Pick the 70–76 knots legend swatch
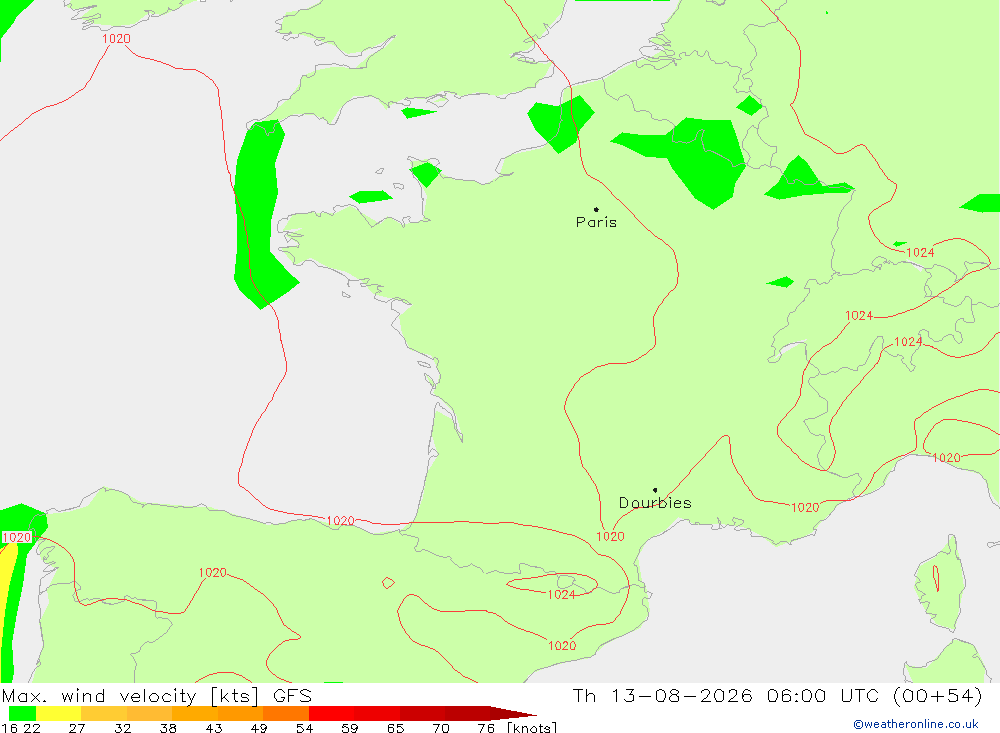Image resolution: width=1000 pixels, height=733 pixels. [x=467, y=713]
